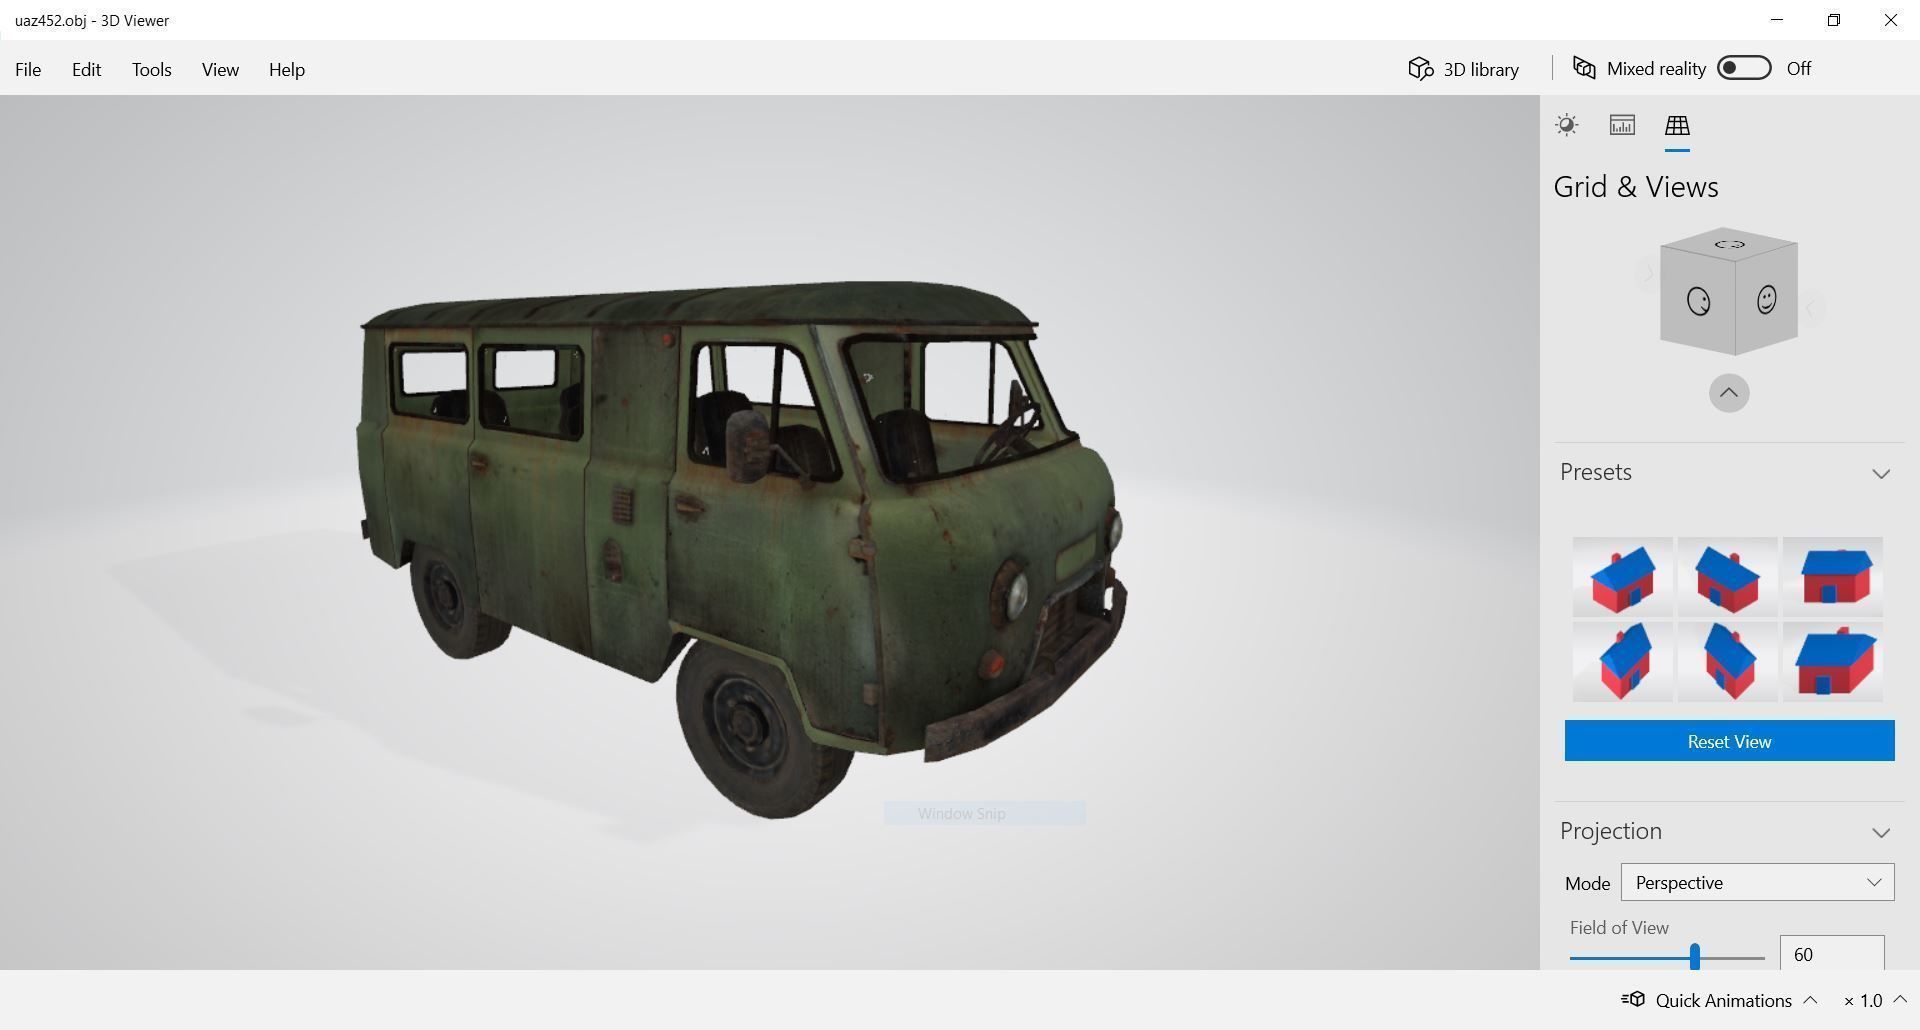
Task: Select the Grid & Views tab icon
Action: 1677,125
